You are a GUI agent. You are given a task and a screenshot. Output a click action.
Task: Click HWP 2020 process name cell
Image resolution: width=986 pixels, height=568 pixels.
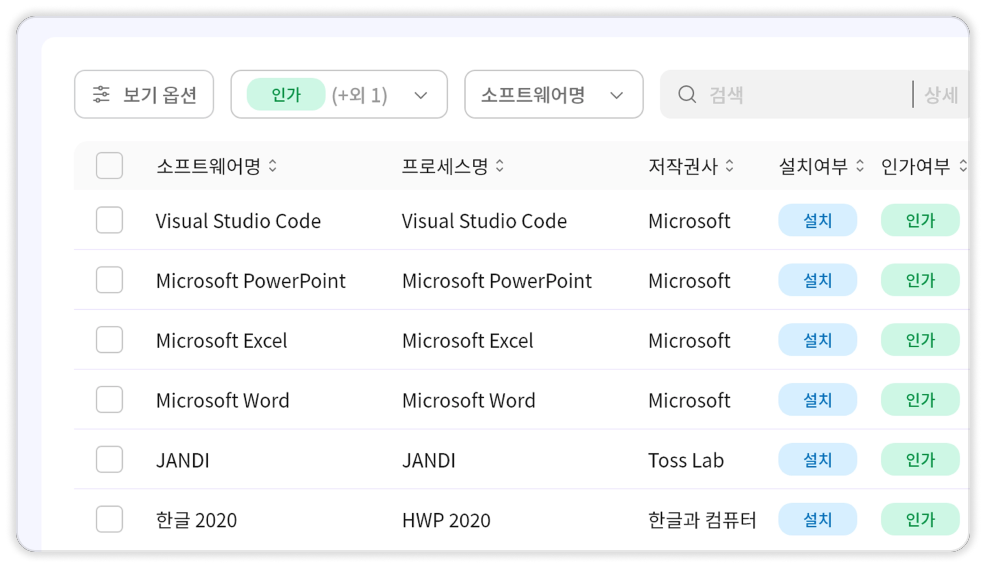pos(446,520)
